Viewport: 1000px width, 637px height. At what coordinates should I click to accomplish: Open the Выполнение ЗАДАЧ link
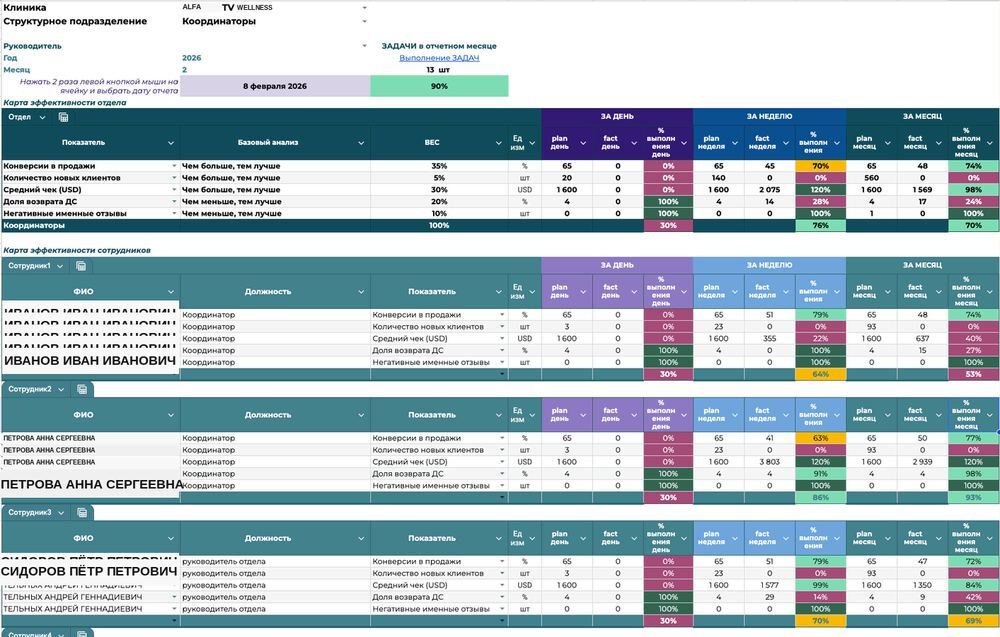[439, 57]
